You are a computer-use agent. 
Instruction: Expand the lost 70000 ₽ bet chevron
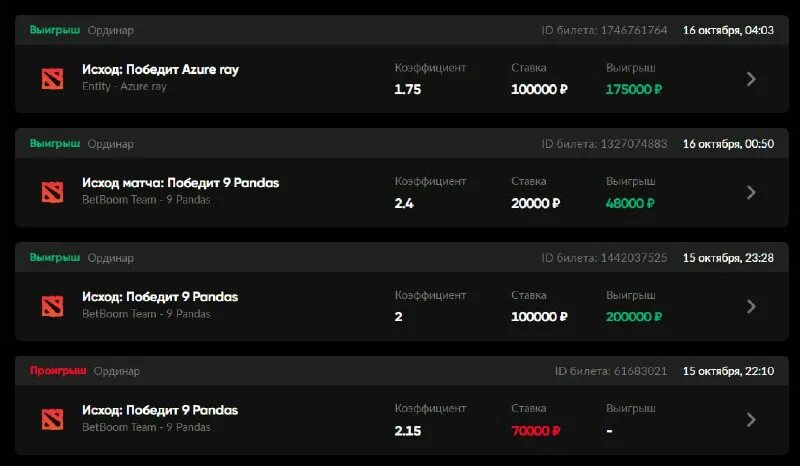(x=751, y=420)
